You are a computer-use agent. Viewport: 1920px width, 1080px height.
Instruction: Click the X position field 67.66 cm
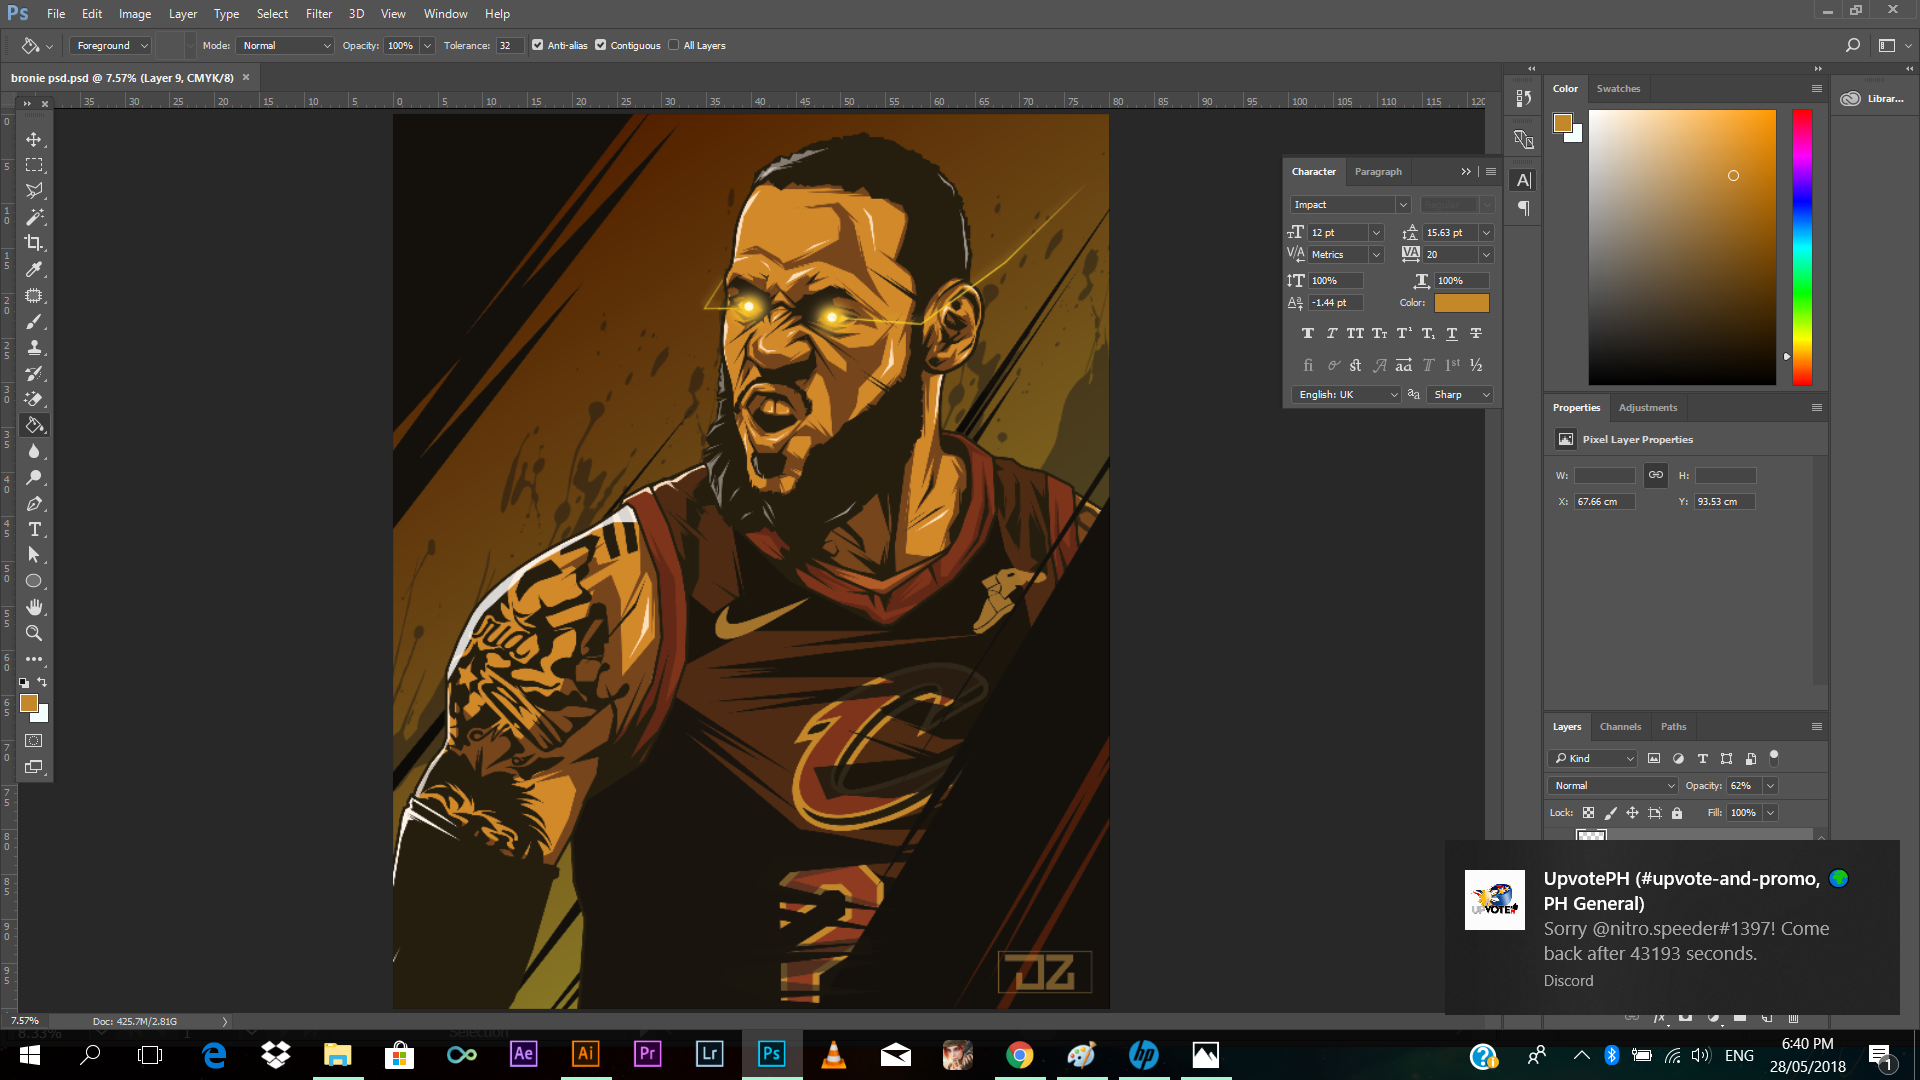pos(1604,501)
